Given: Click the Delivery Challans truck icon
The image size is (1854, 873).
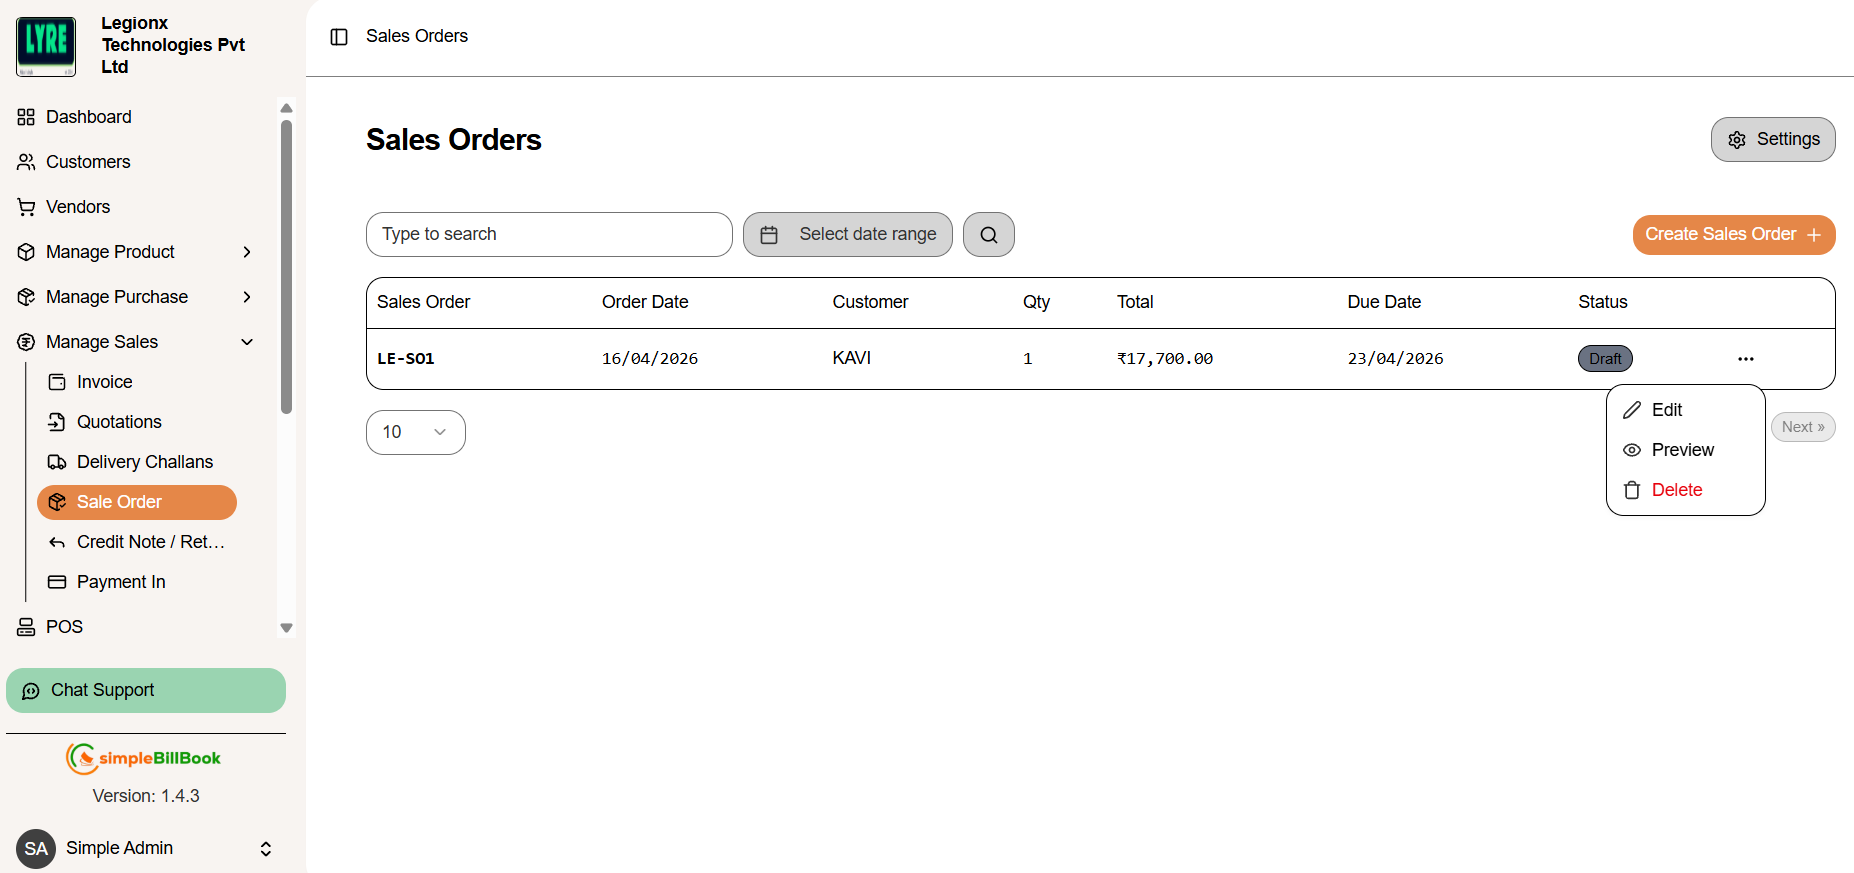Looking at the screenshot, I should pos(57,462).
